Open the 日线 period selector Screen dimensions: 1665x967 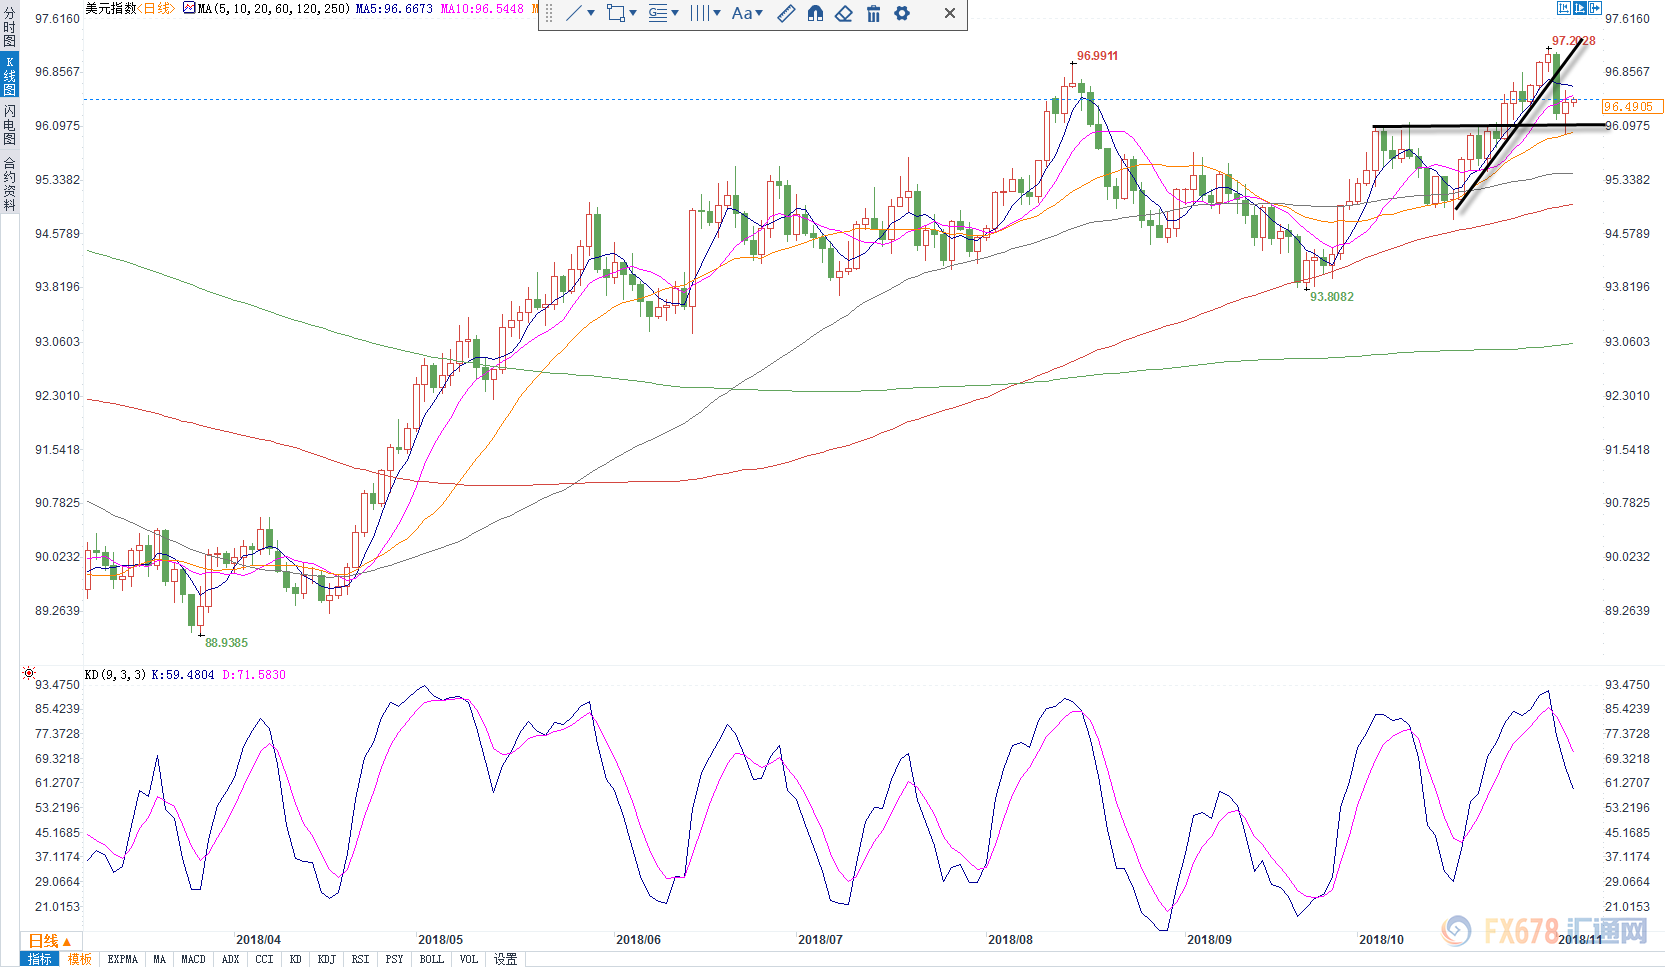[50, 941]
